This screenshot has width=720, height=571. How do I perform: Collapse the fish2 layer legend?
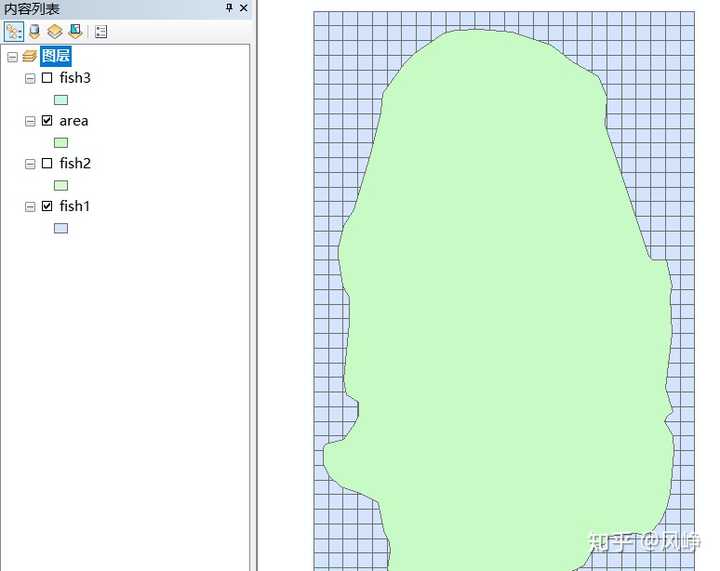click(x=30, y=164)
